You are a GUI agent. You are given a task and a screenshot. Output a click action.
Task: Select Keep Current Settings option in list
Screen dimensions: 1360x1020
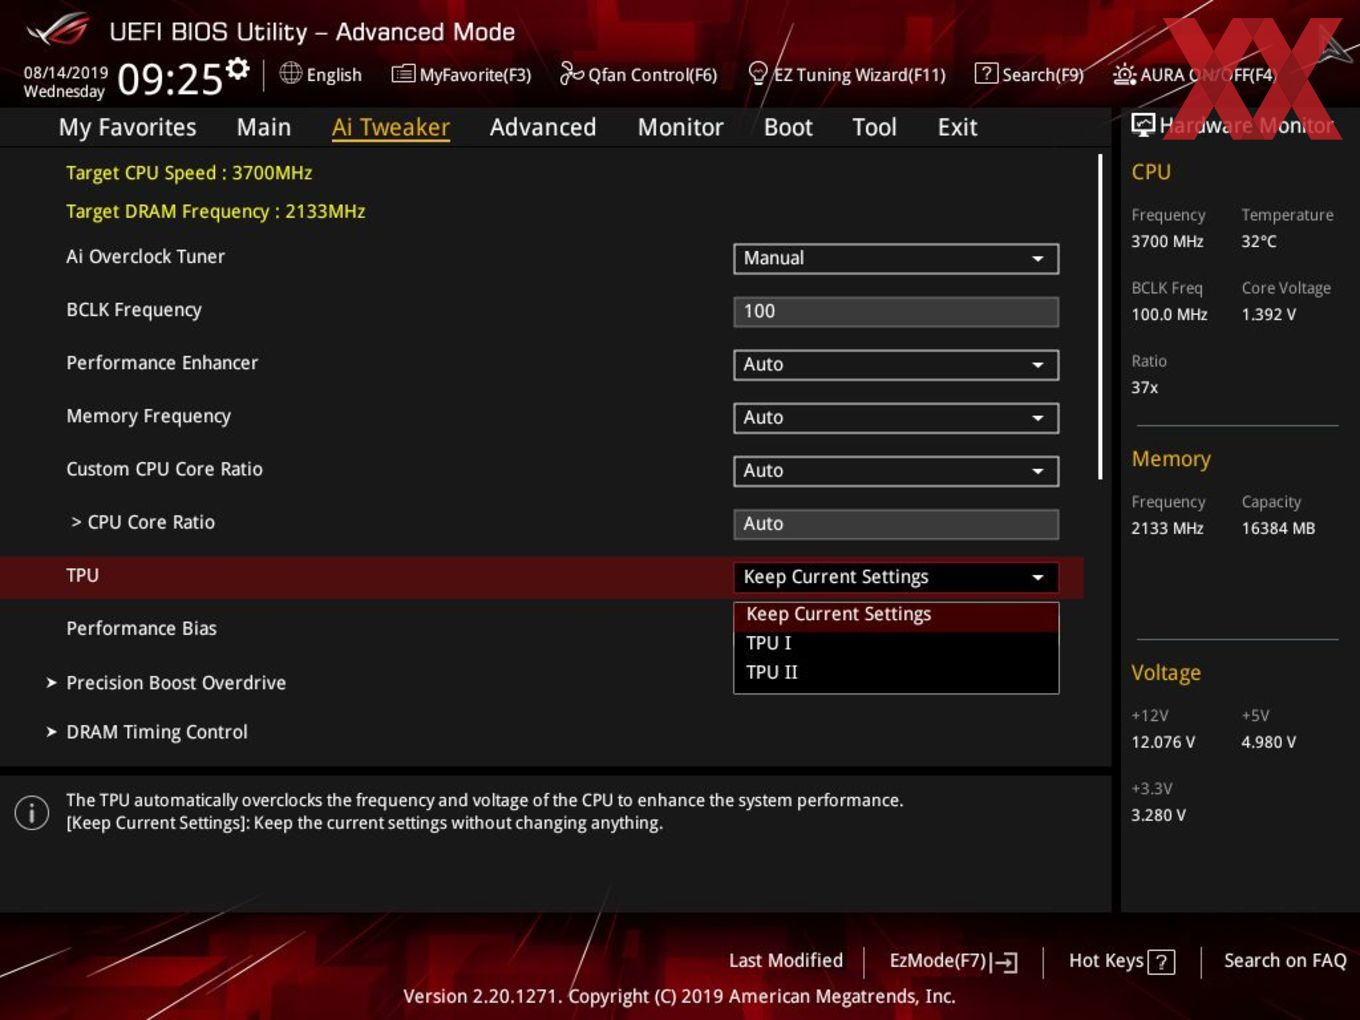[896, 615]
